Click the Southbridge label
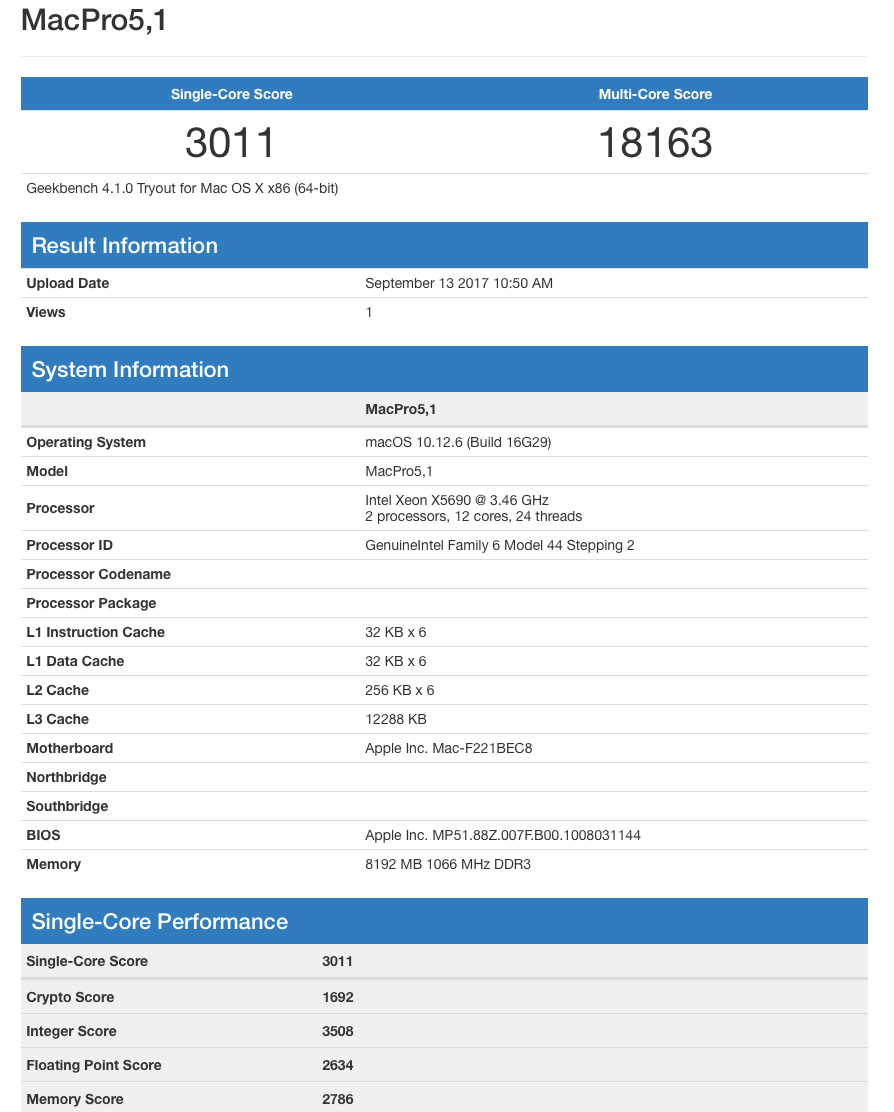The width and height of the screenshot is (894, 1112). pyautogui.click(x=67, y=806)
